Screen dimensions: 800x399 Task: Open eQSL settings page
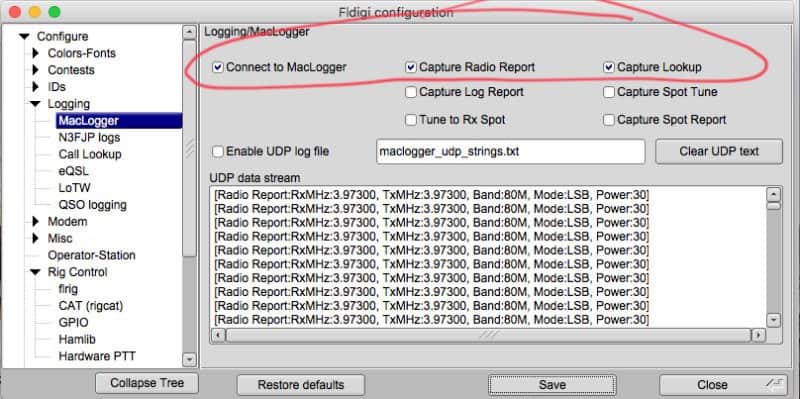pos(73,171)
